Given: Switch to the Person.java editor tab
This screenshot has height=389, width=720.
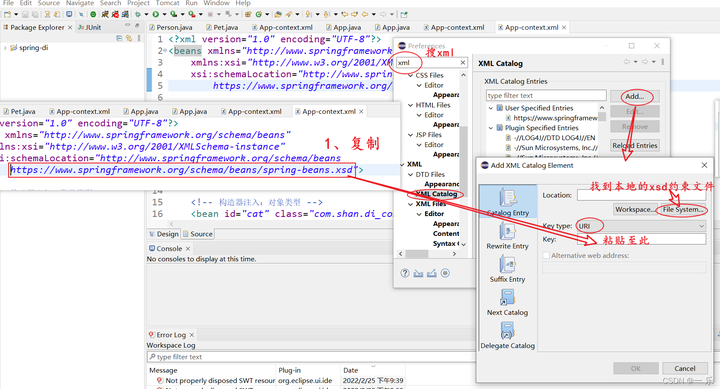Looking at the screenshot, I should coord(170,27).
